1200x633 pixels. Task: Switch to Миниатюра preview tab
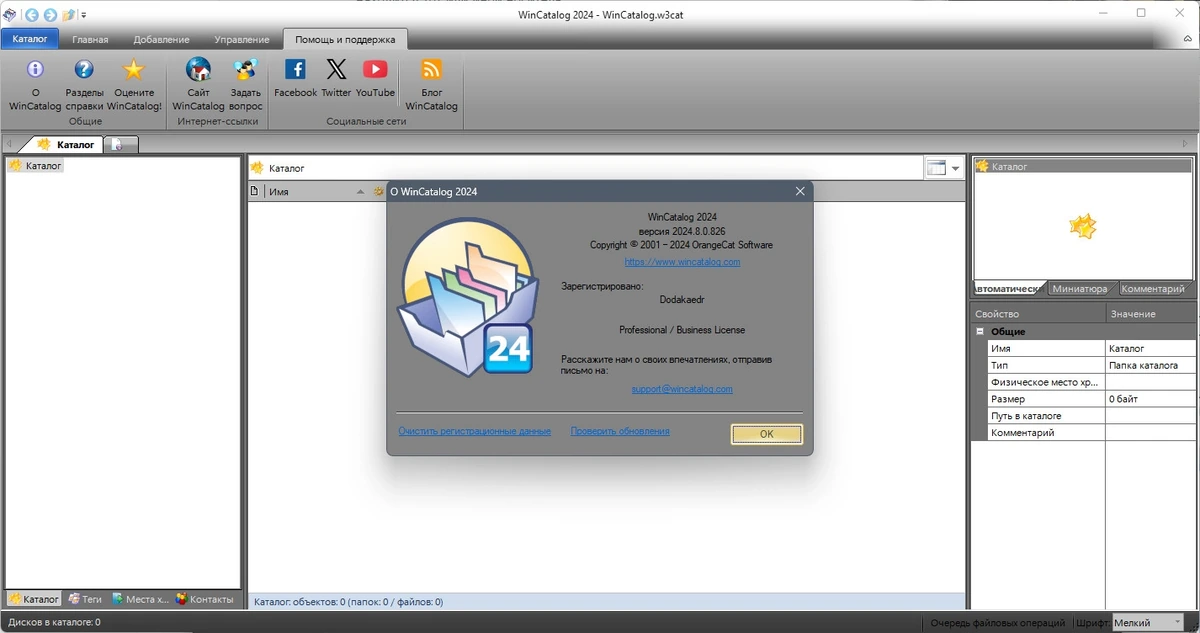tap(1079, 289)
